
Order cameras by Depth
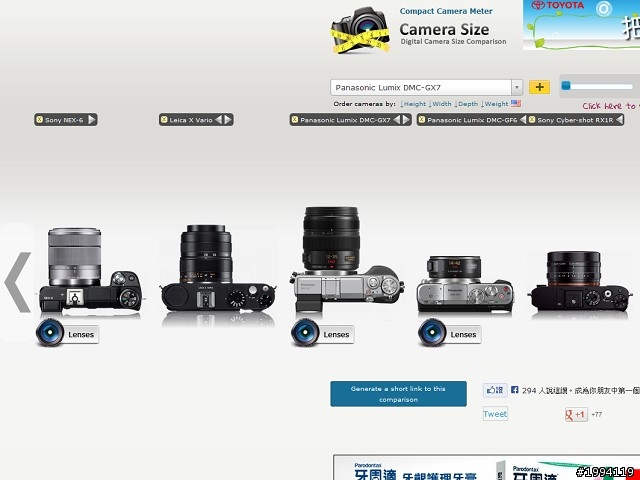pos(466,104)
